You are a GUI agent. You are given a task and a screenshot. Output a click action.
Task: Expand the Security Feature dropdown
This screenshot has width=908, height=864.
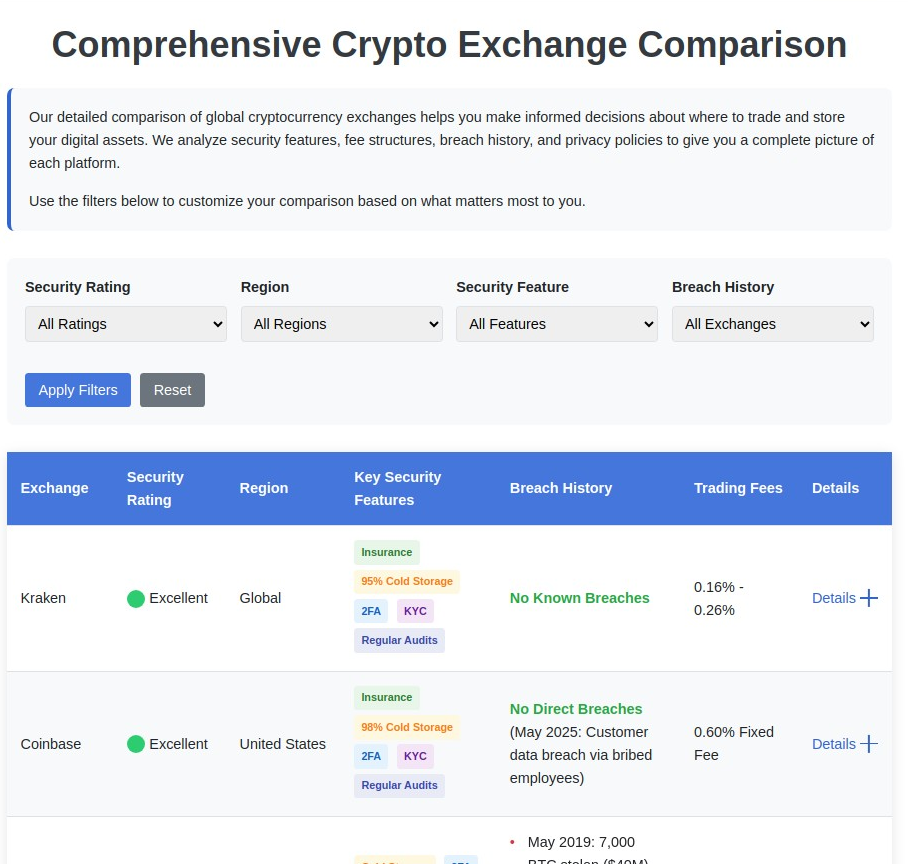(557, 324)
